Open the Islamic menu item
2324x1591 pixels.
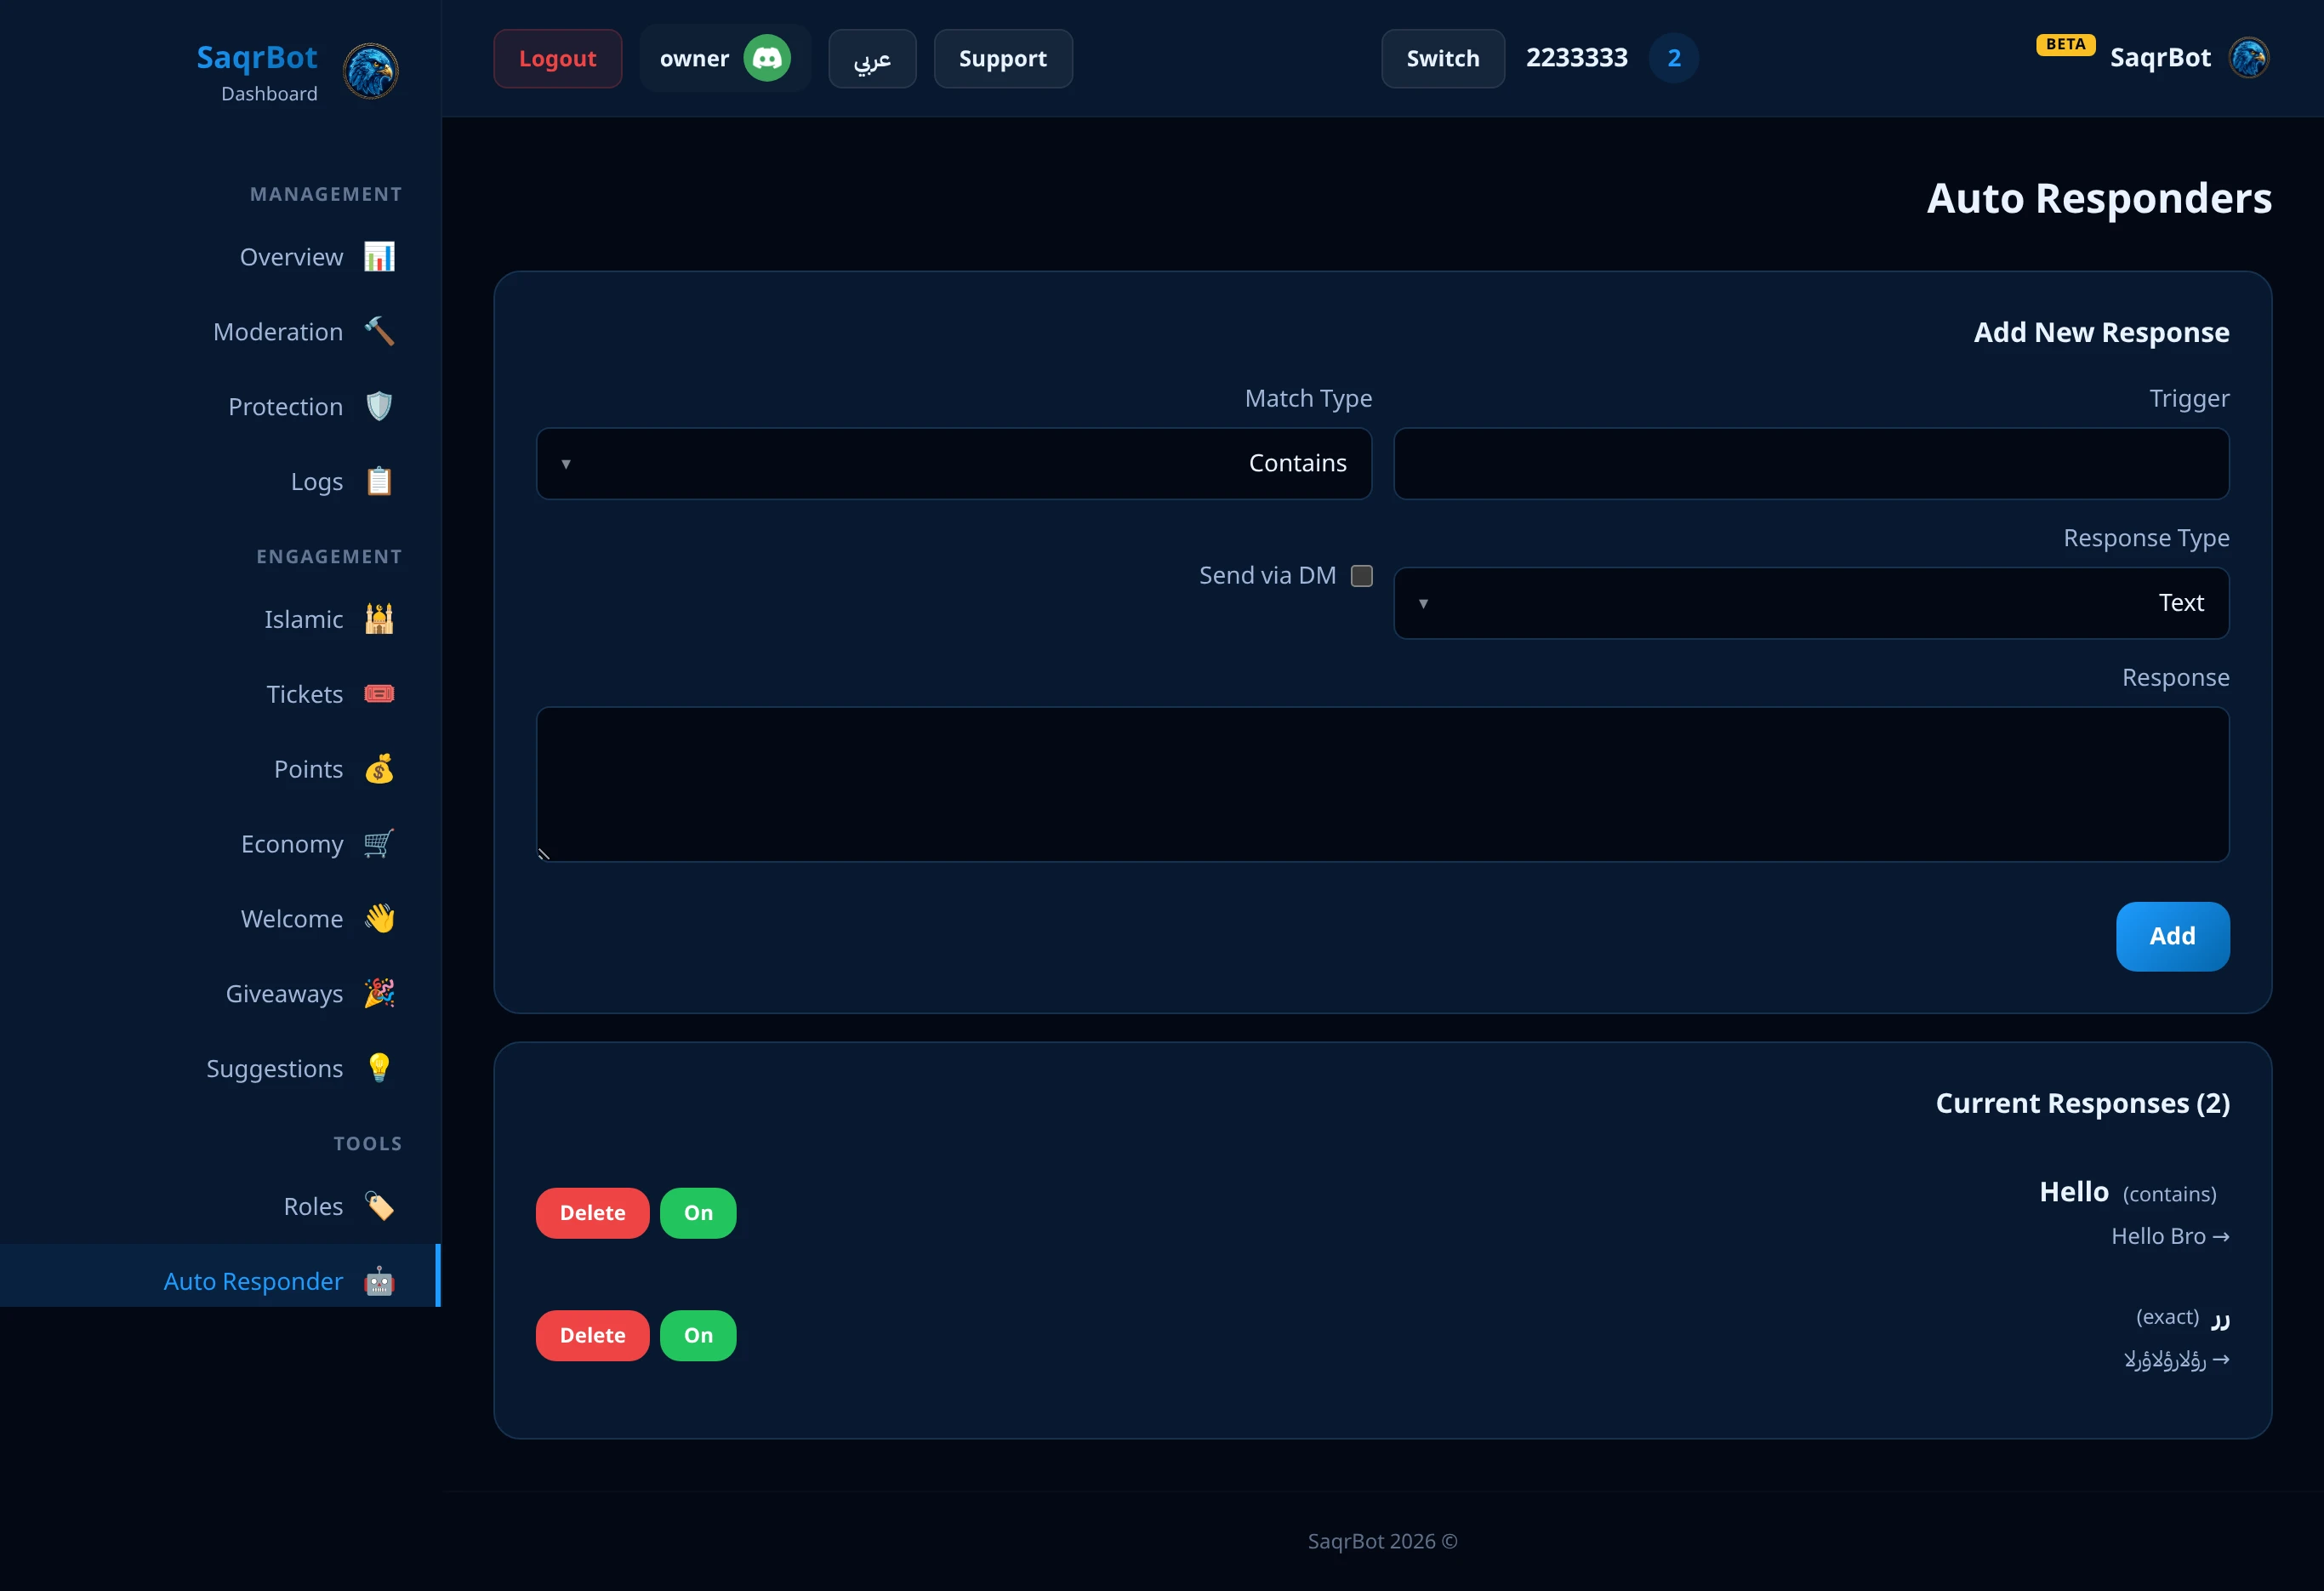(220, 619)
